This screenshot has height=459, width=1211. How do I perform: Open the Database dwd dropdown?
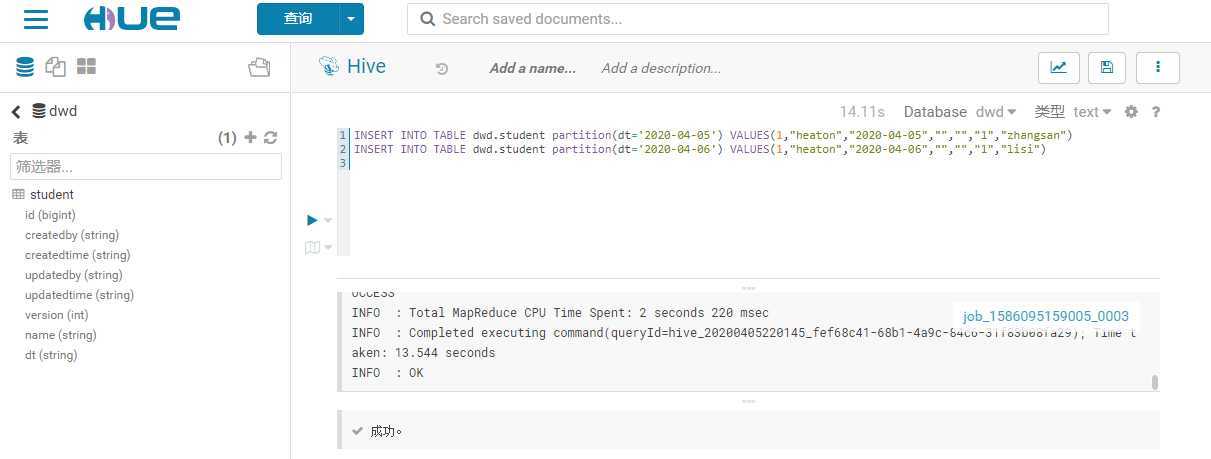pos(996,112)
